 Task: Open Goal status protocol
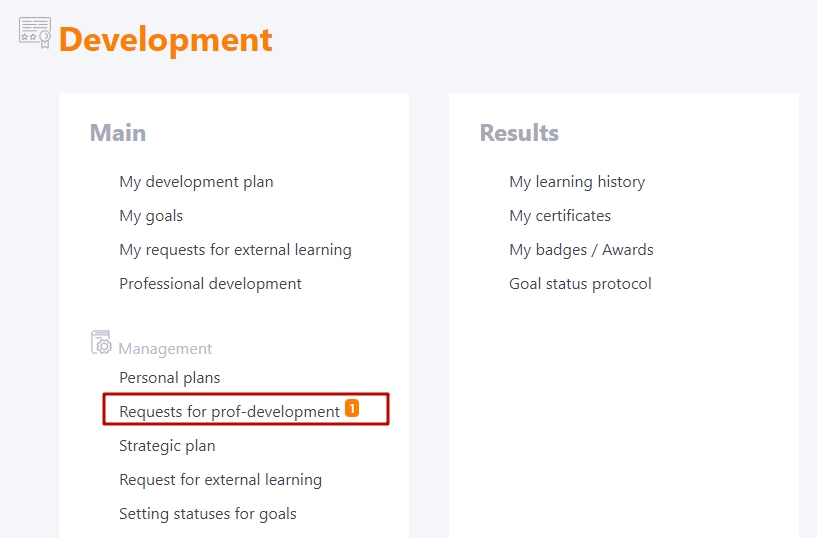(x=580, y=284)
